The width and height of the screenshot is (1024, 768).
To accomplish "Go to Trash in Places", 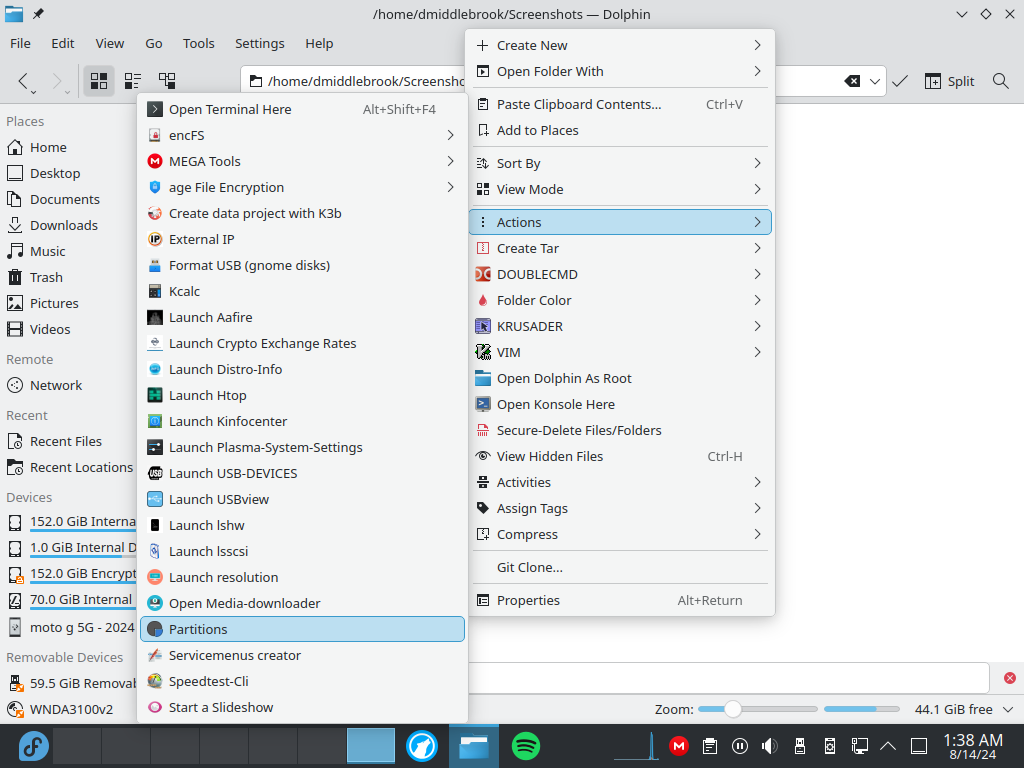I will (68, 278).
